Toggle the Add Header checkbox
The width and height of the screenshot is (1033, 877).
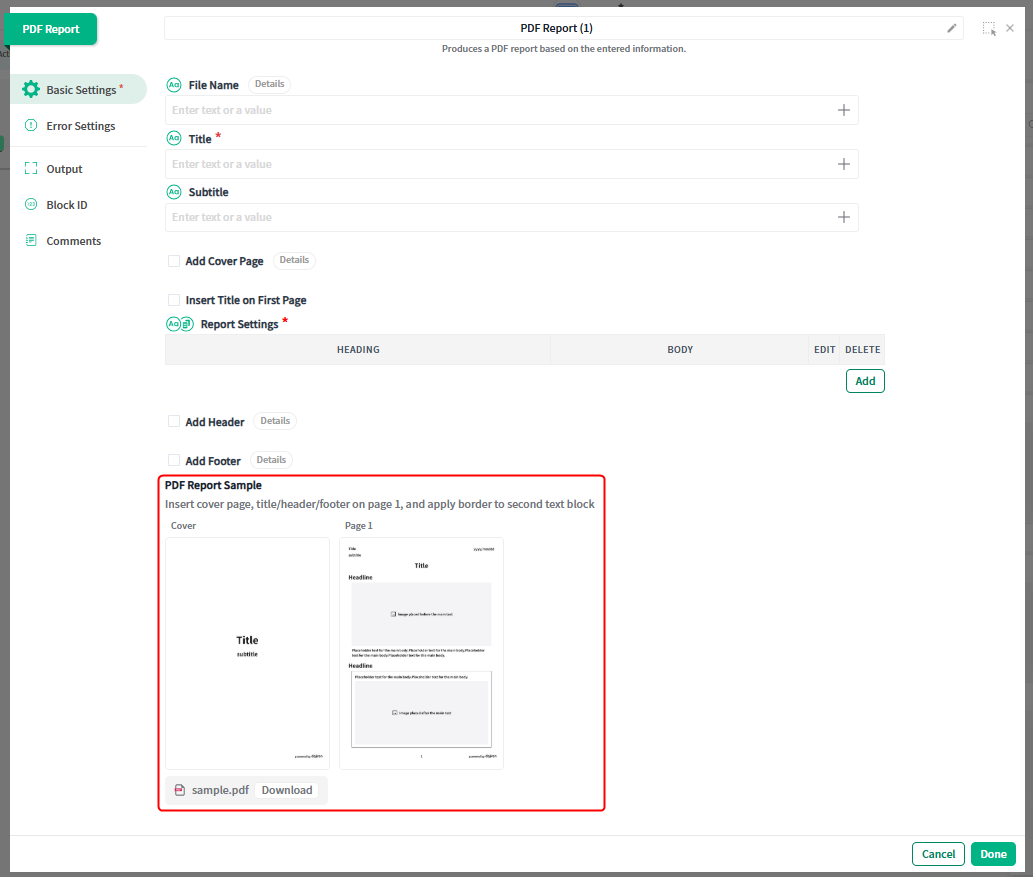coord(174,422)
